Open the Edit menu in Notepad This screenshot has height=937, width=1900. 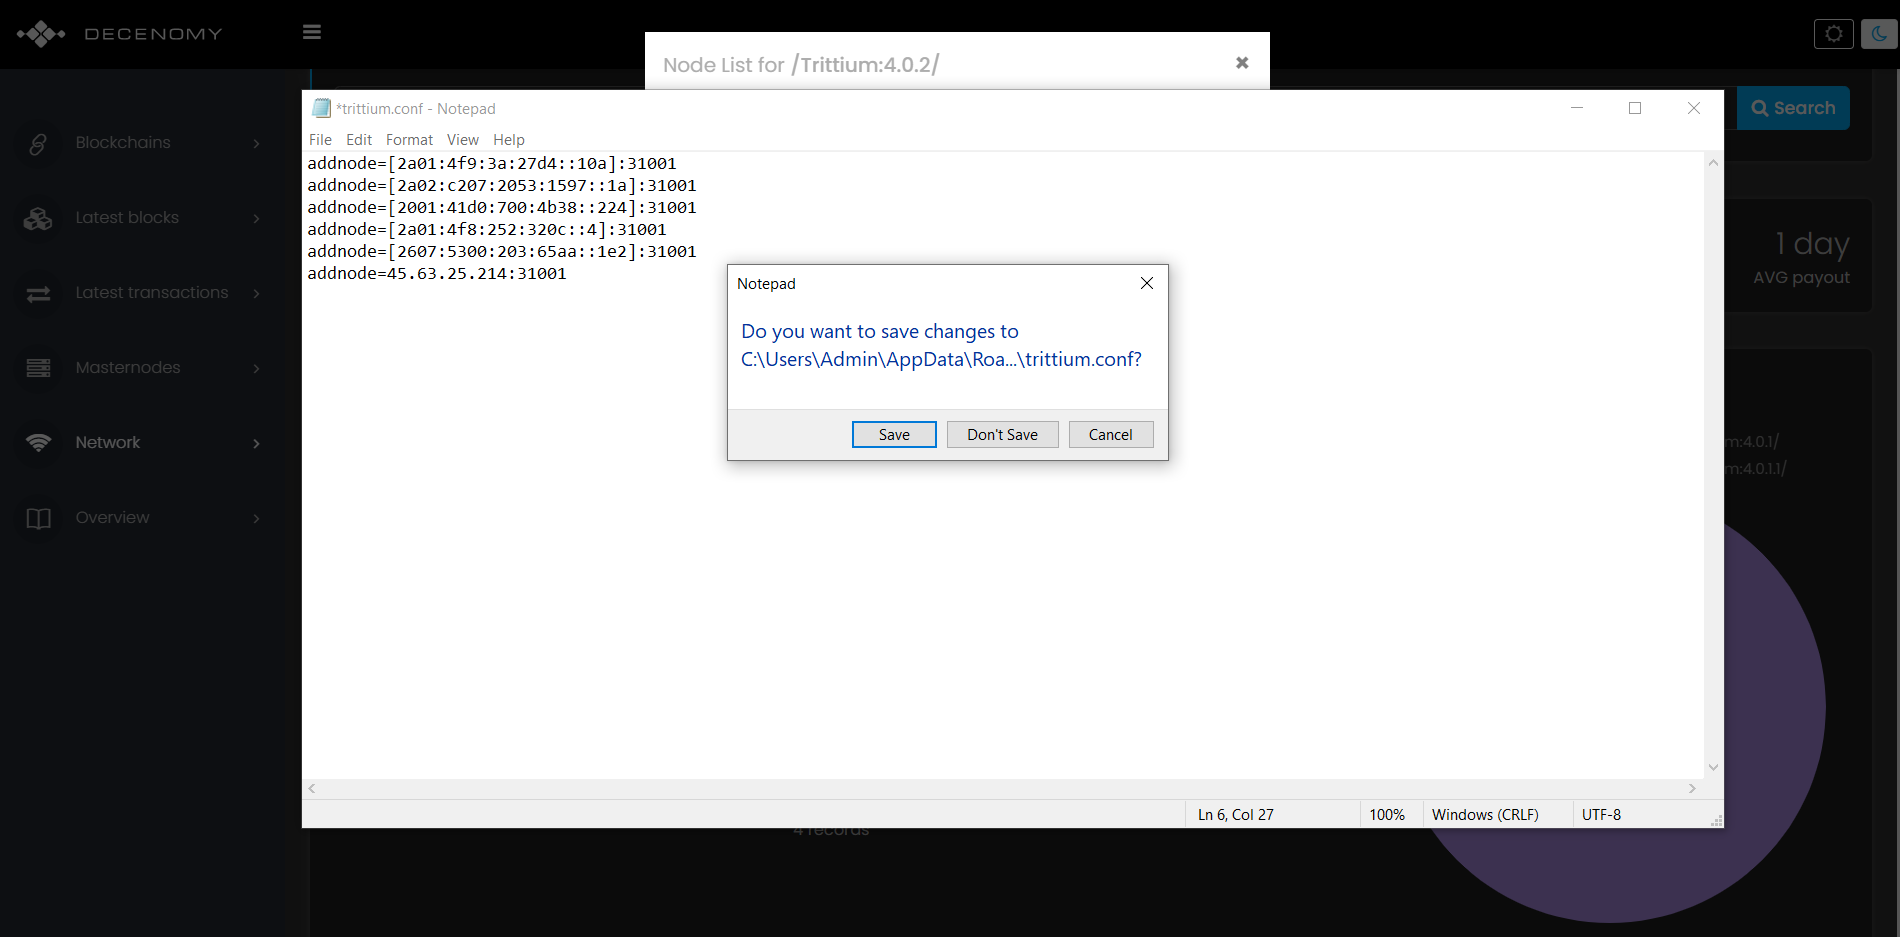pos(359,140)
